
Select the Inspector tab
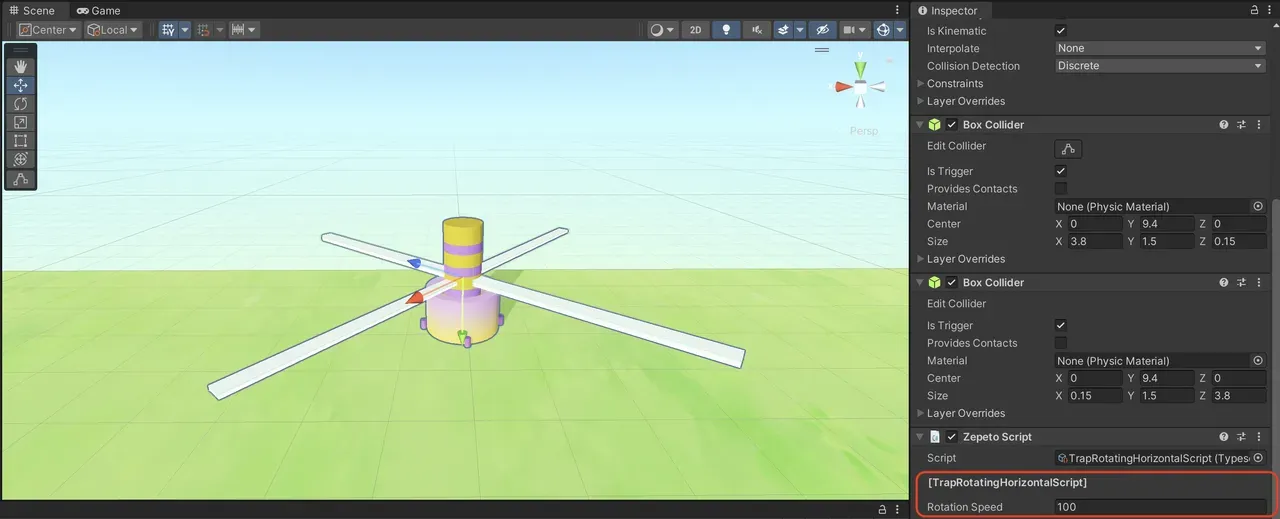952,10
